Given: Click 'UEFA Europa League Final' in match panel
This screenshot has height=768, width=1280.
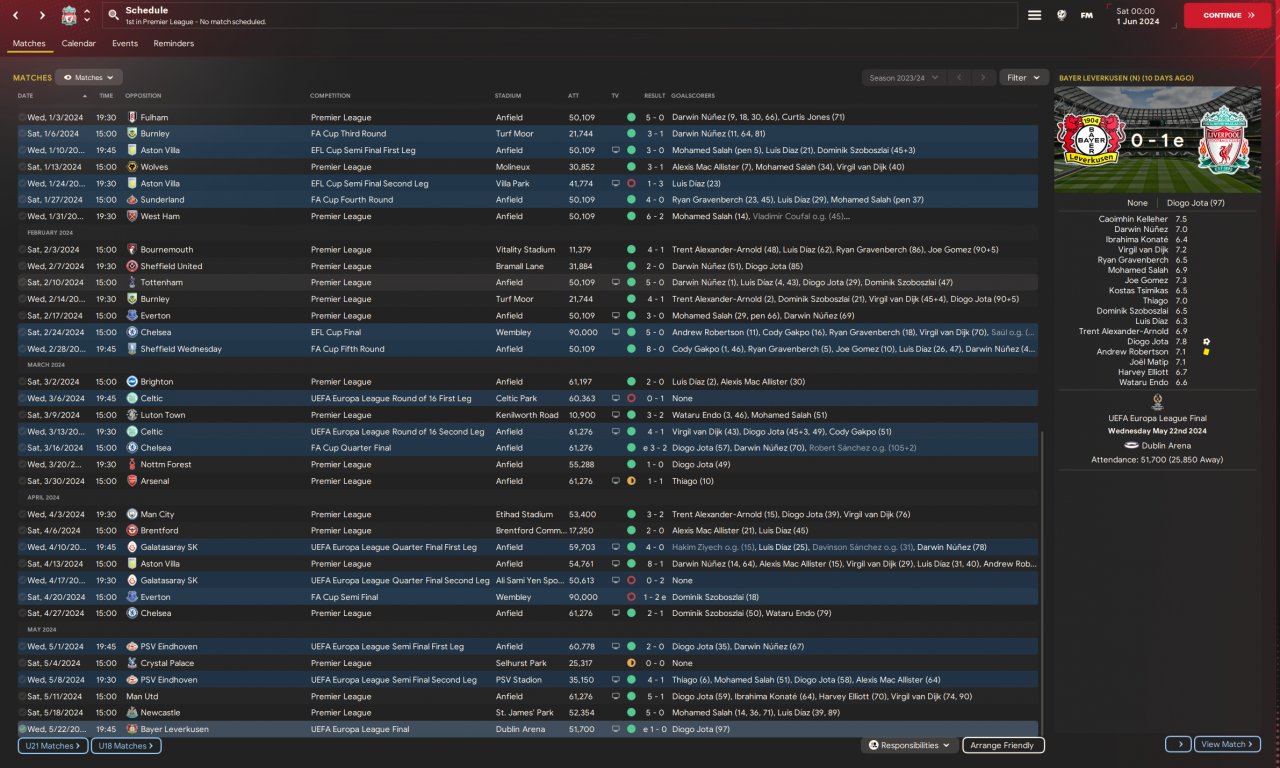Looking at the screenshot, I should 1157,418.
